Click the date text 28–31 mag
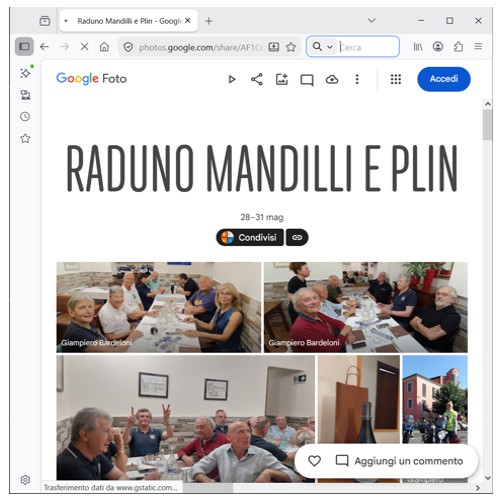The height and width of the screenshot is (500, 500). point(262,217)
